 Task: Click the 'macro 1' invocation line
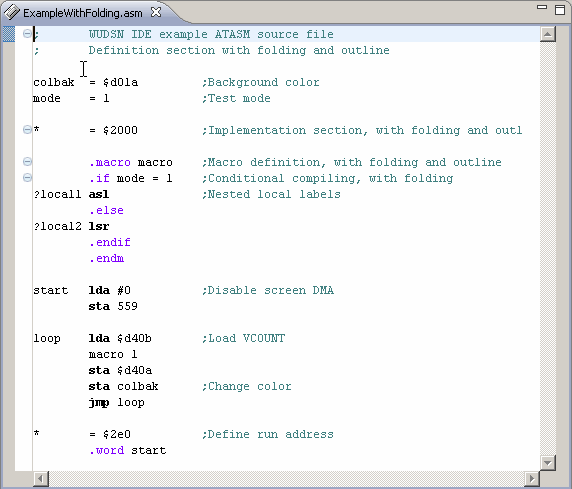tap(113, 354)
